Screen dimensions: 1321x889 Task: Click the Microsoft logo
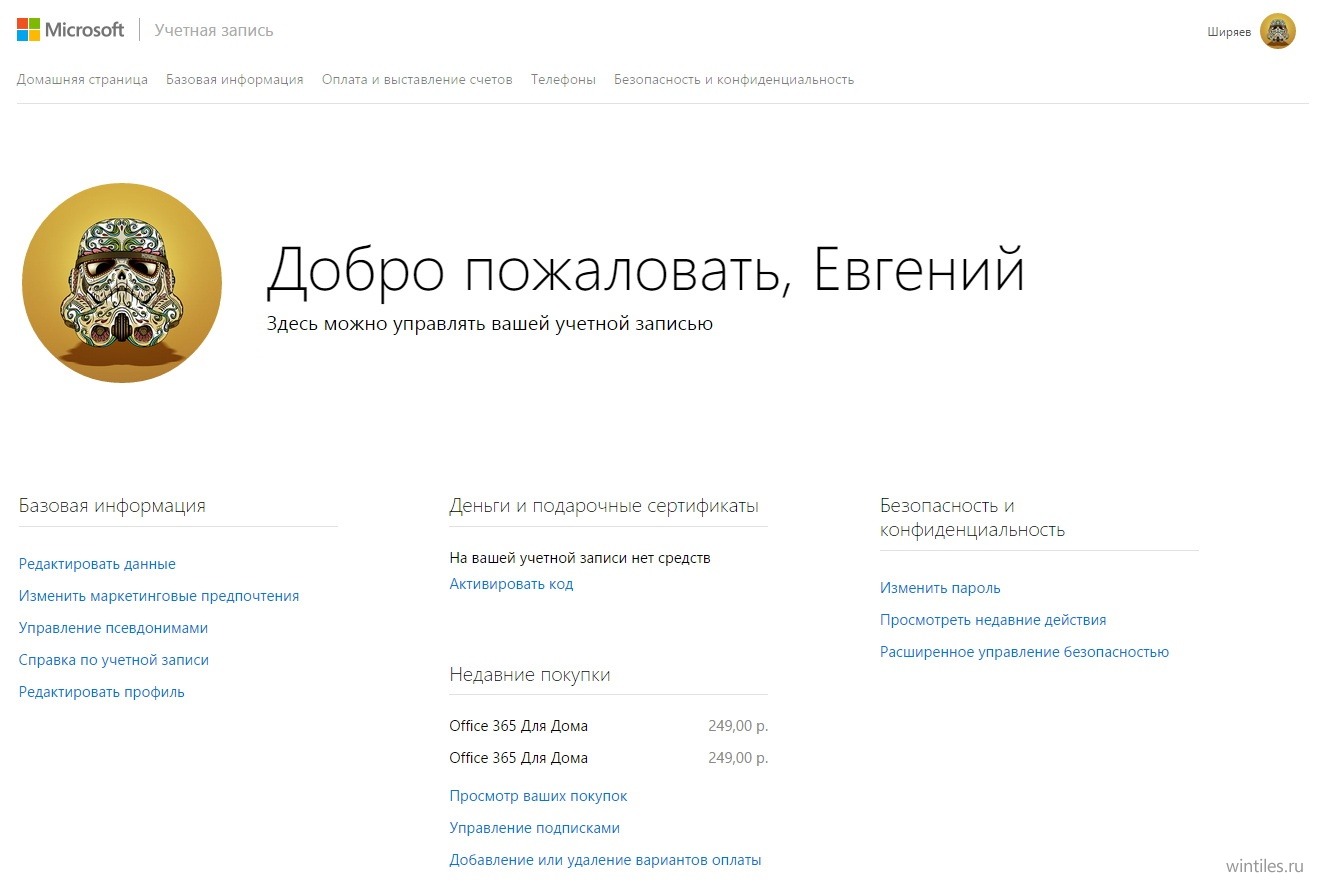(x=70, y=30)
